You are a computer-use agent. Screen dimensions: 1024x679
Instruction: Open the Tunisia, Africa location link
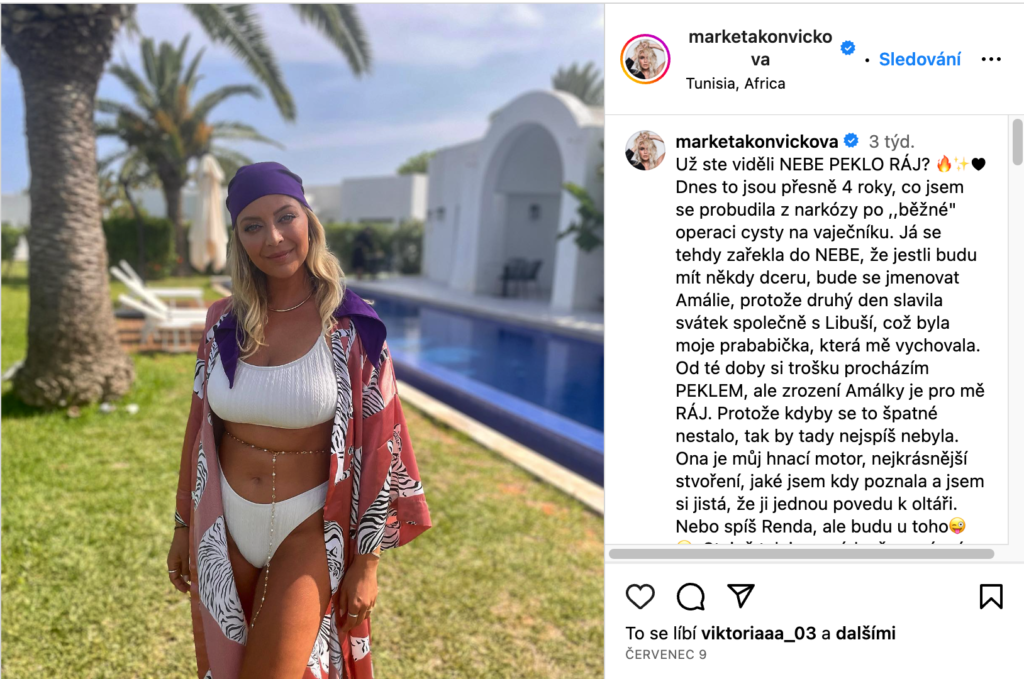tap(735, 84)
